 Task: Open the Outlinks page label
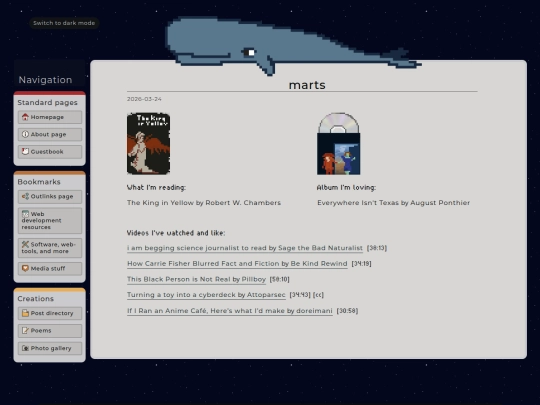click(x=52, y=196)
